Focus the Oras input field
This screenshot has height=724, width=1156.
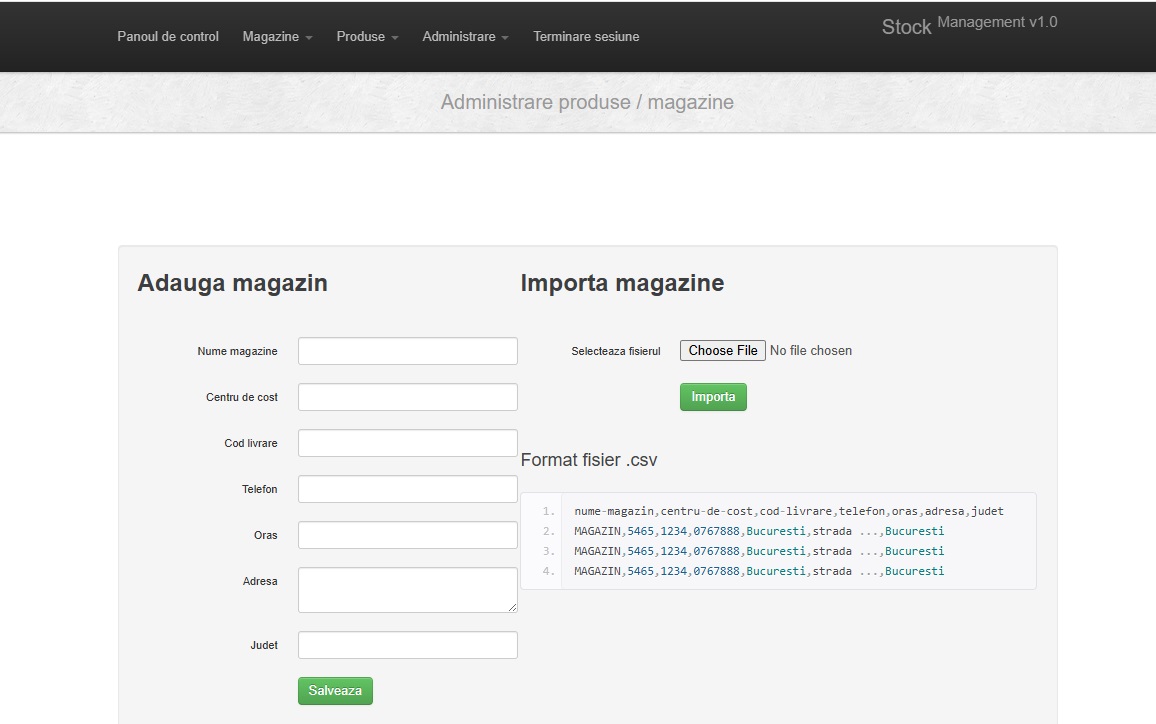point(407,535)
